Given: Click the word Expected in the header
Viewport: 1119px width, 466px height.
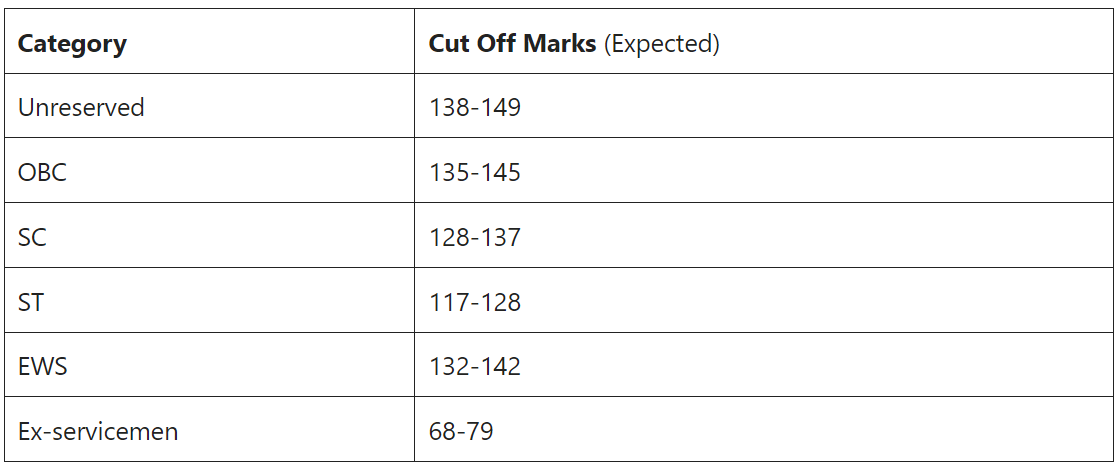Looking at the screenshot, I should [662, 44].
